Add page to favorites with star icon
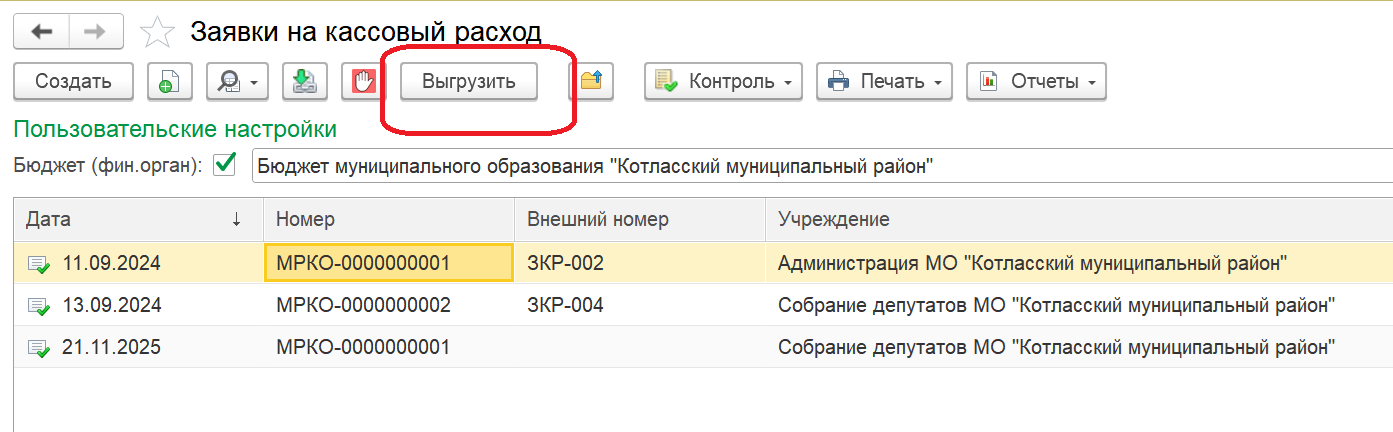1393x432 pixels. [157, 33]
